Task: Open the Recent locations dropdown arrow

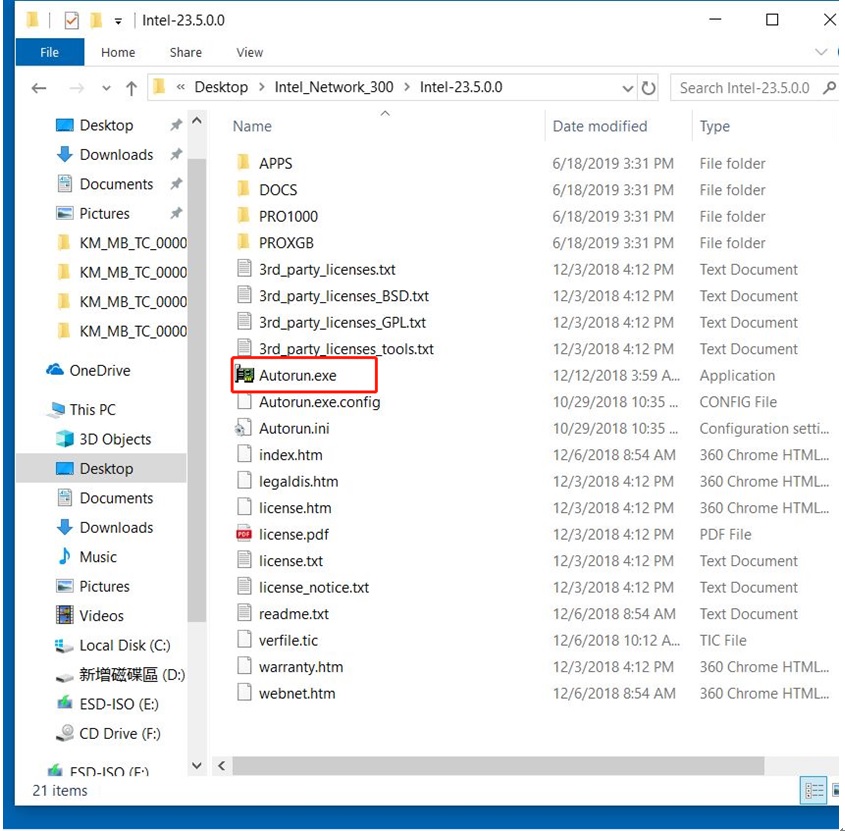Action: click(106, 88)
